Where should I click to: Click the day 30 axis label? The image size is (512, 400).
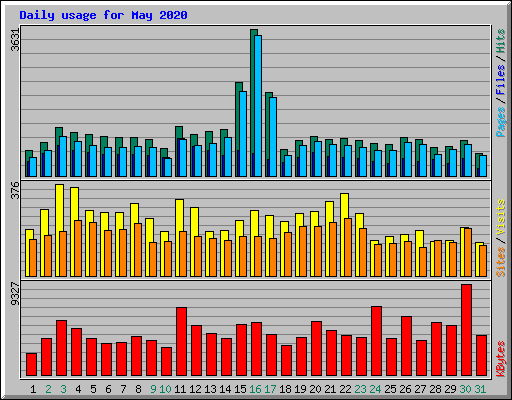[x=465, y=389]
